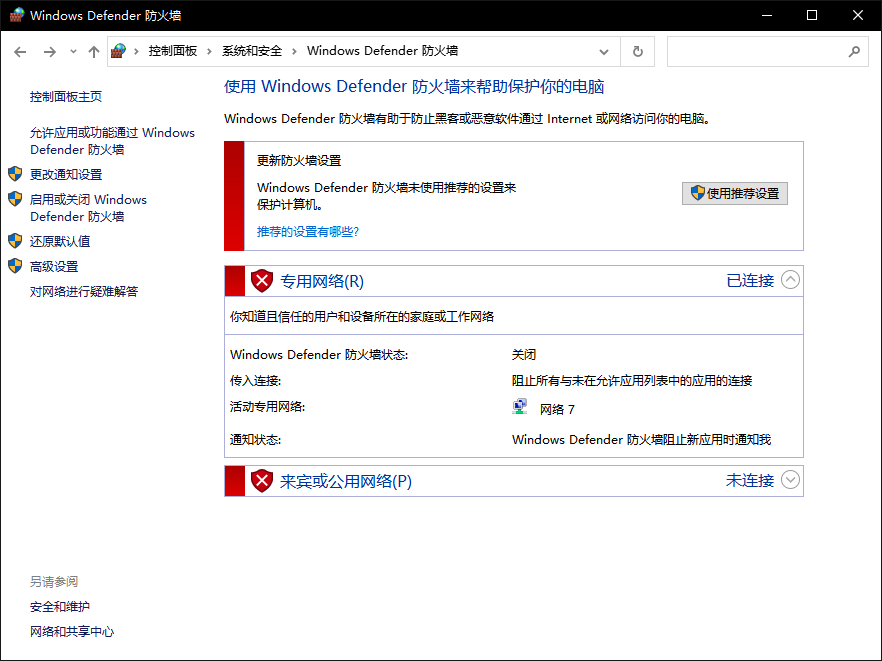Open the chevron after 控制面板 breadcrumb

click(x=209, y=51)
